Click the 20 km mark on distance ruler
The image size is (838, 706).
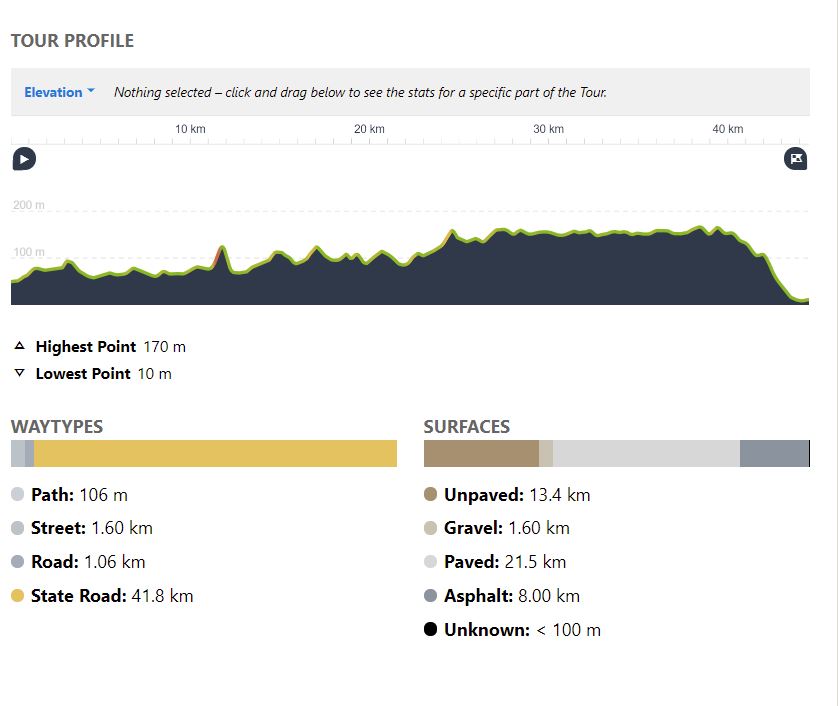pyautogui.click(x=369, y=130)
